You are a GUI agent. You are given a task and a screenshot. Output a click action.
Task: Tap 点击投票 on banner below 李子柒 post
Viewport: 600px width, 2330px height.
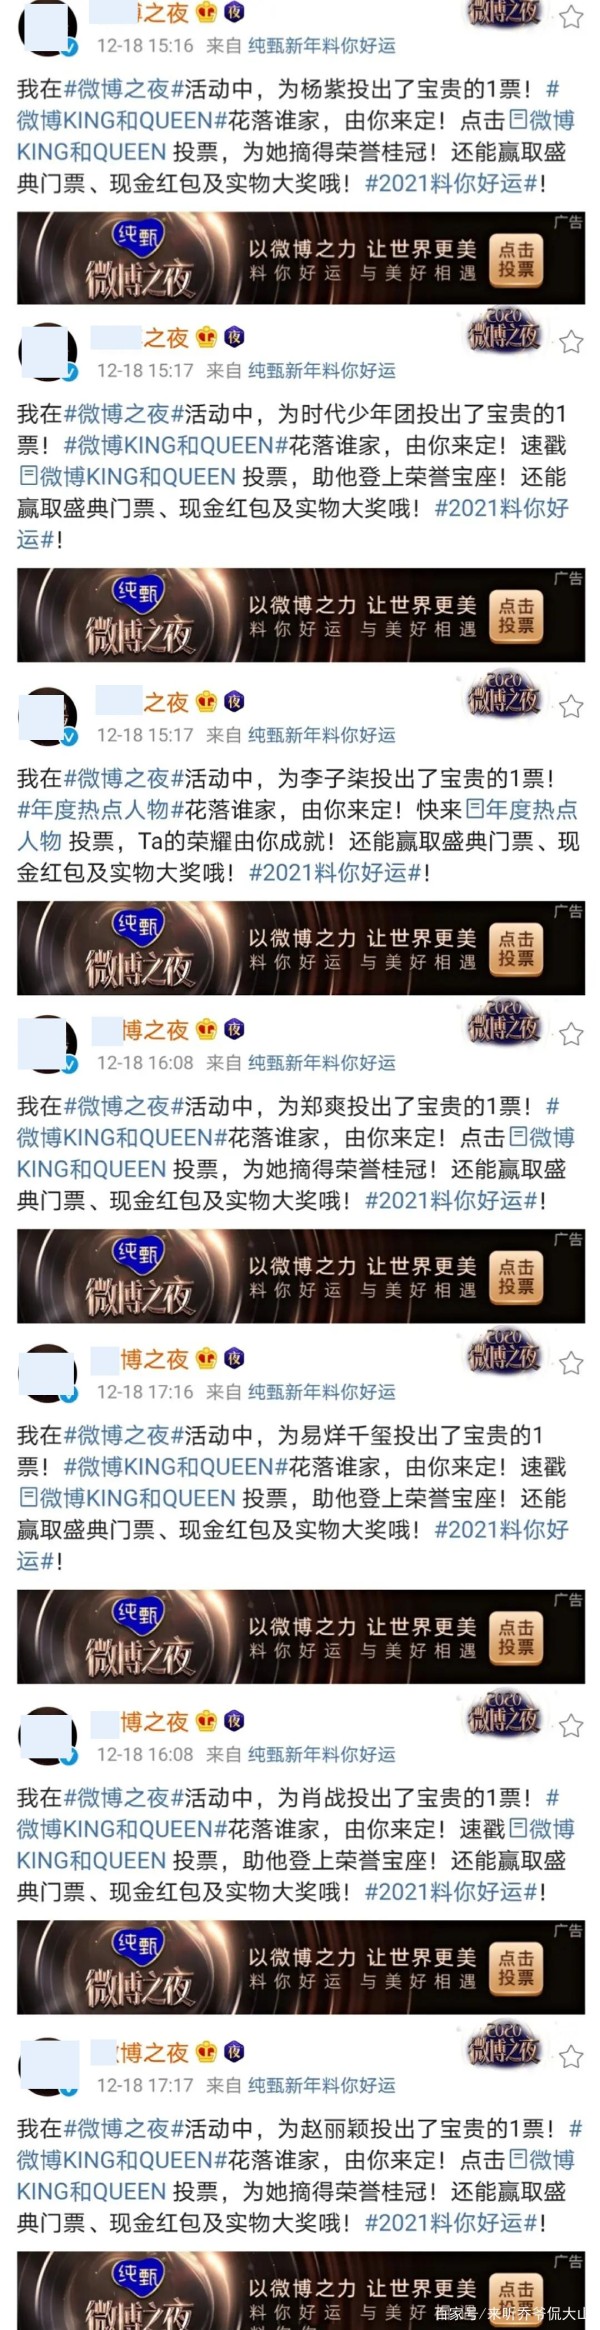click(516, 949)
